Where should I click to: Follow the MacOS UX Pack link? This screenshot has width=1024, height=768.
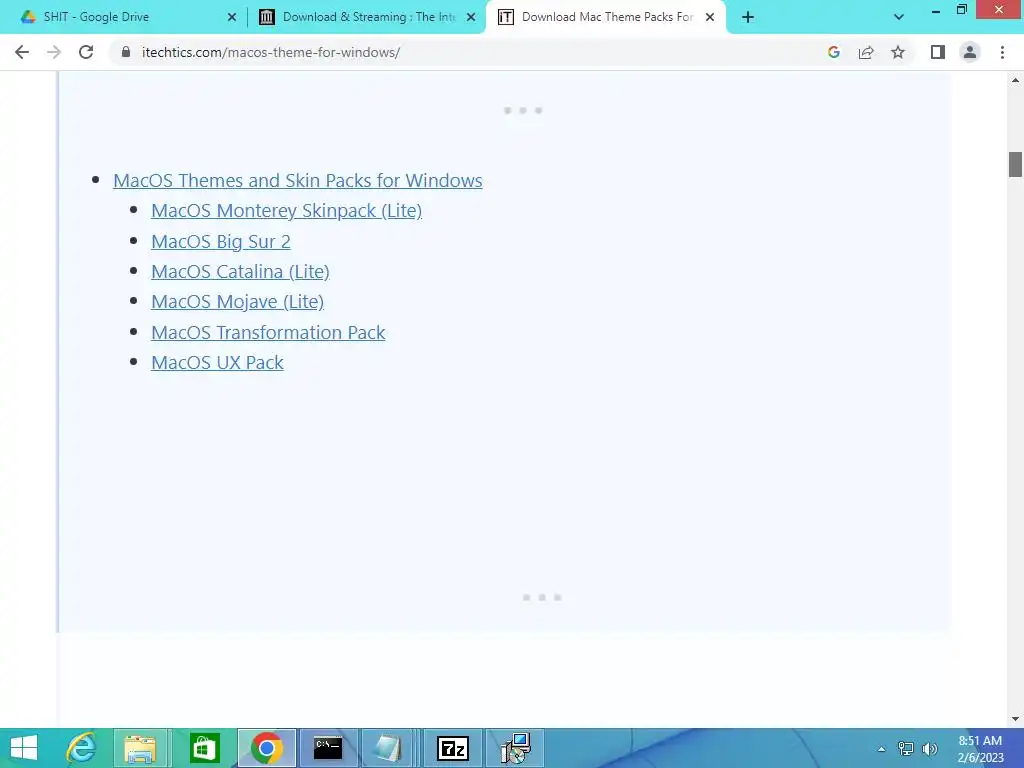point(217,362)
